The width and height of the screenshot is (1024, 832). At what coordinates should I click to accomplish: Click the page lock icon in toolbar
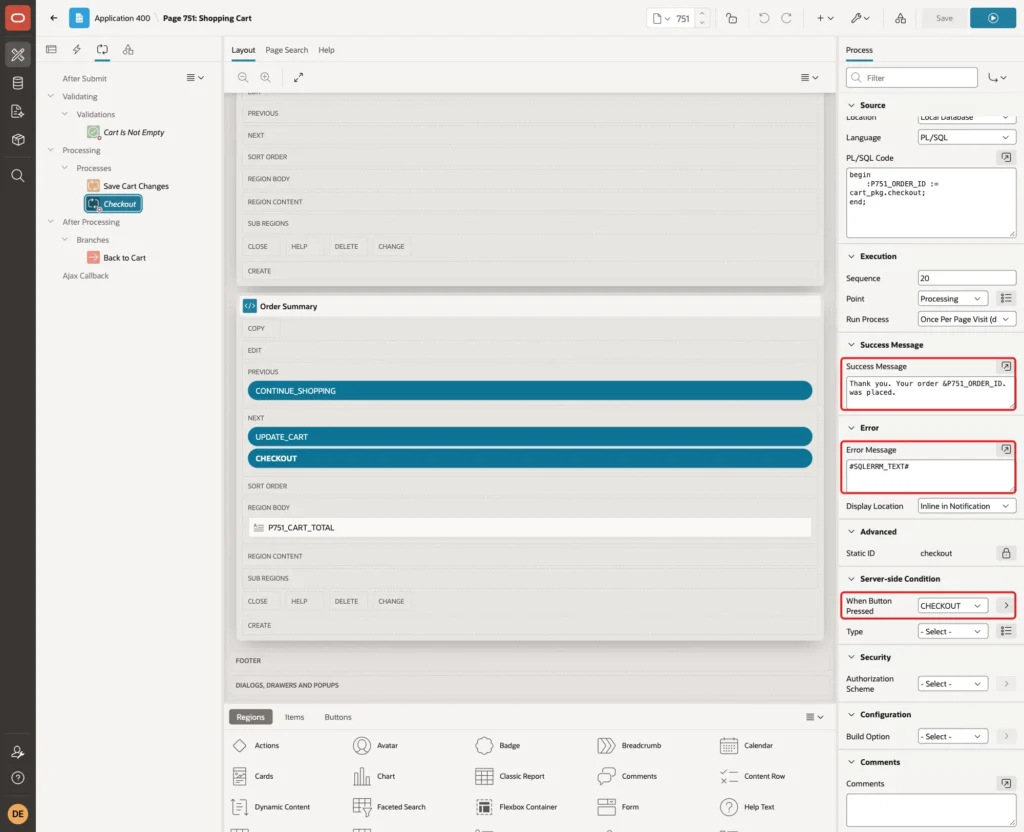click(x=731, y=18)
